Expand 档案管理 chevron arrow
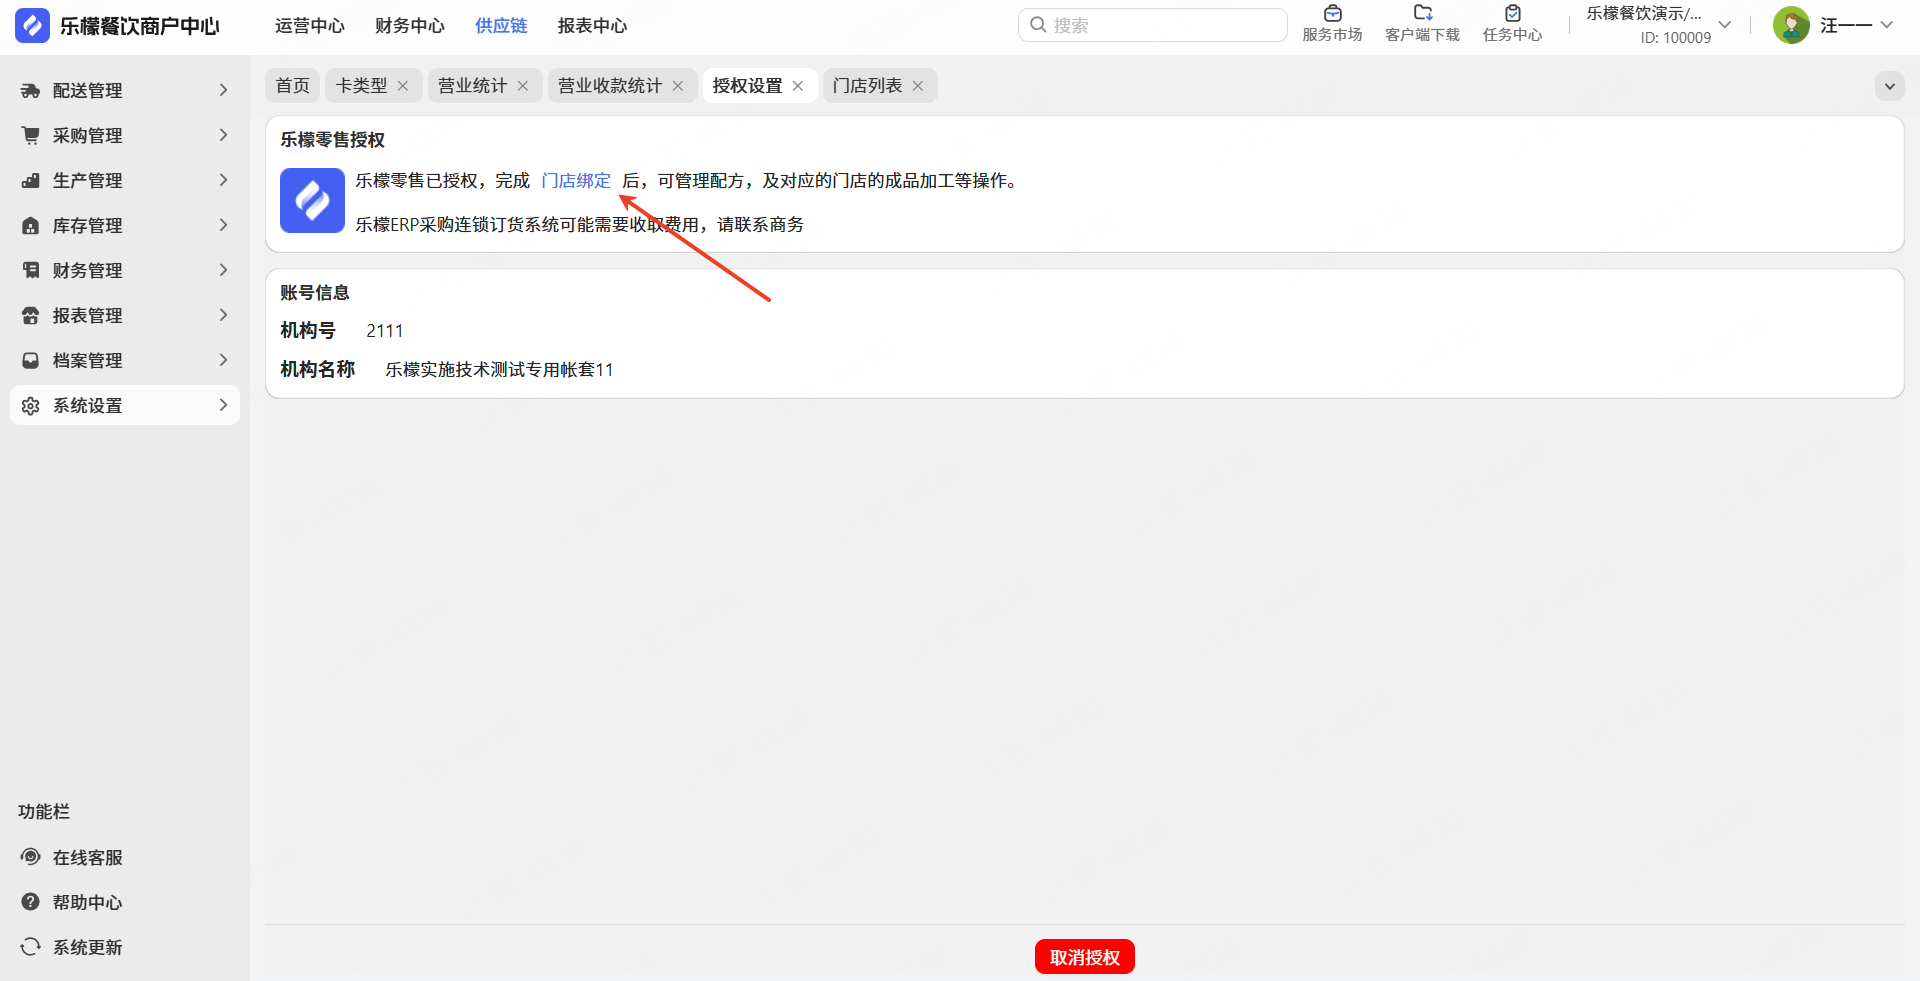Image resolution: width=1920 pixels, height=981 pixels. 223,360
